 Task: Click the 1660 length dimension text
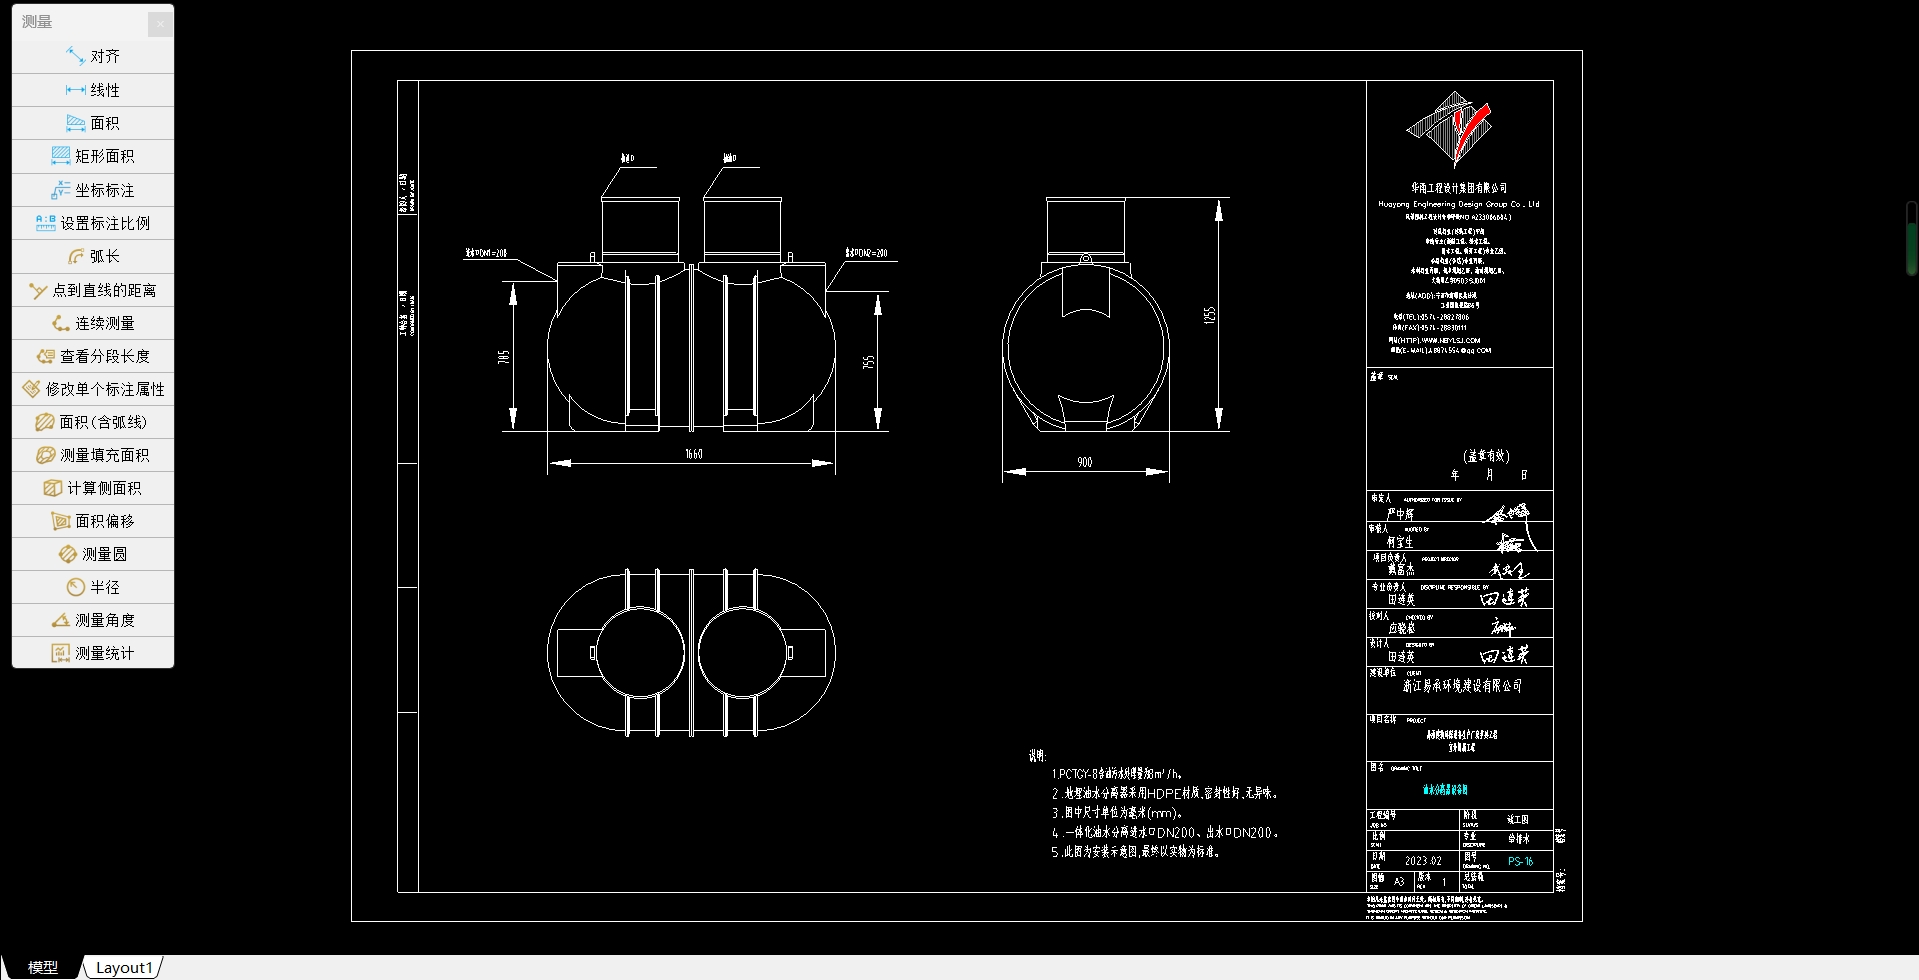(x=693, y=454)
